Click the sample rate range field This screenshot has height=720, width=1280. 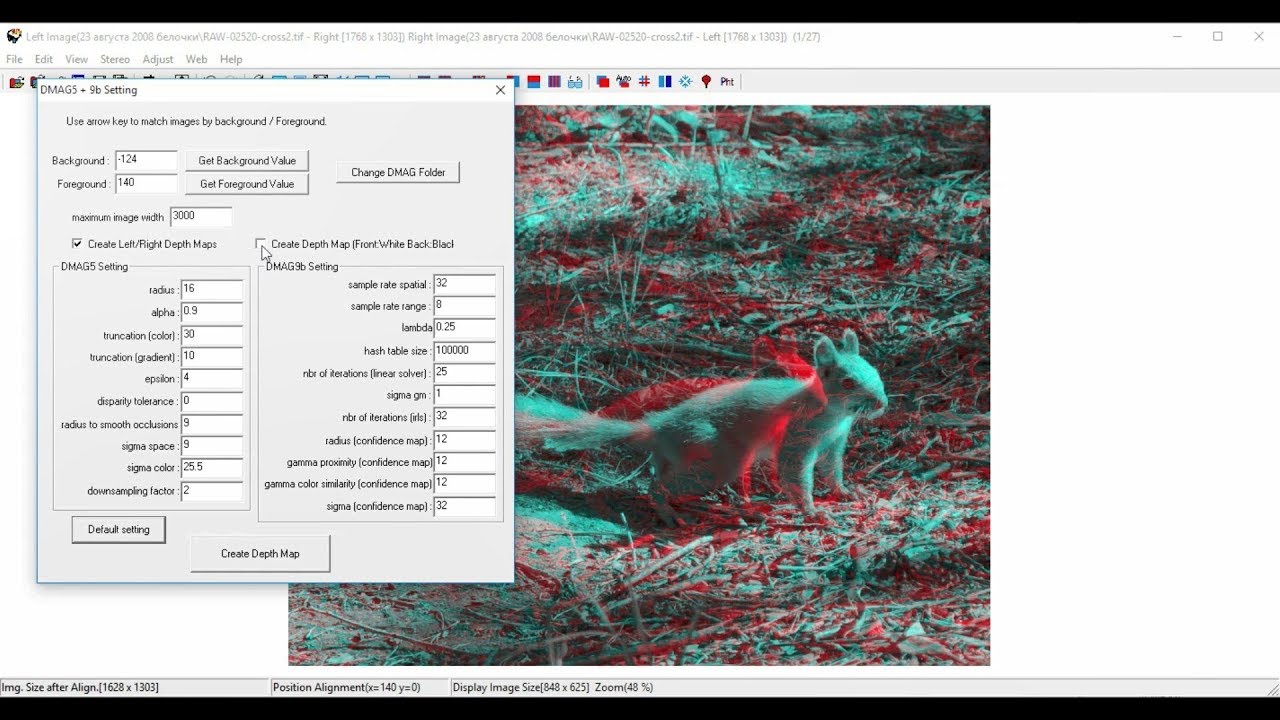465,306
